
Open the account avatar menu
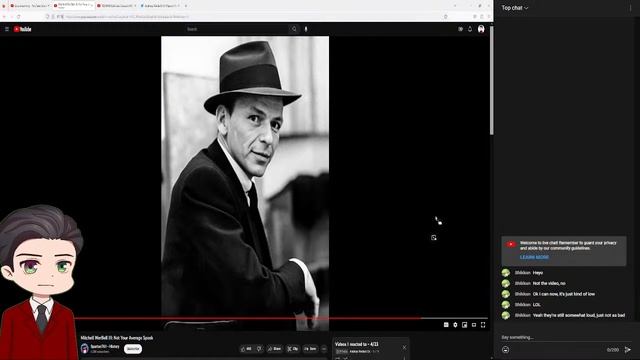[481, 29]
